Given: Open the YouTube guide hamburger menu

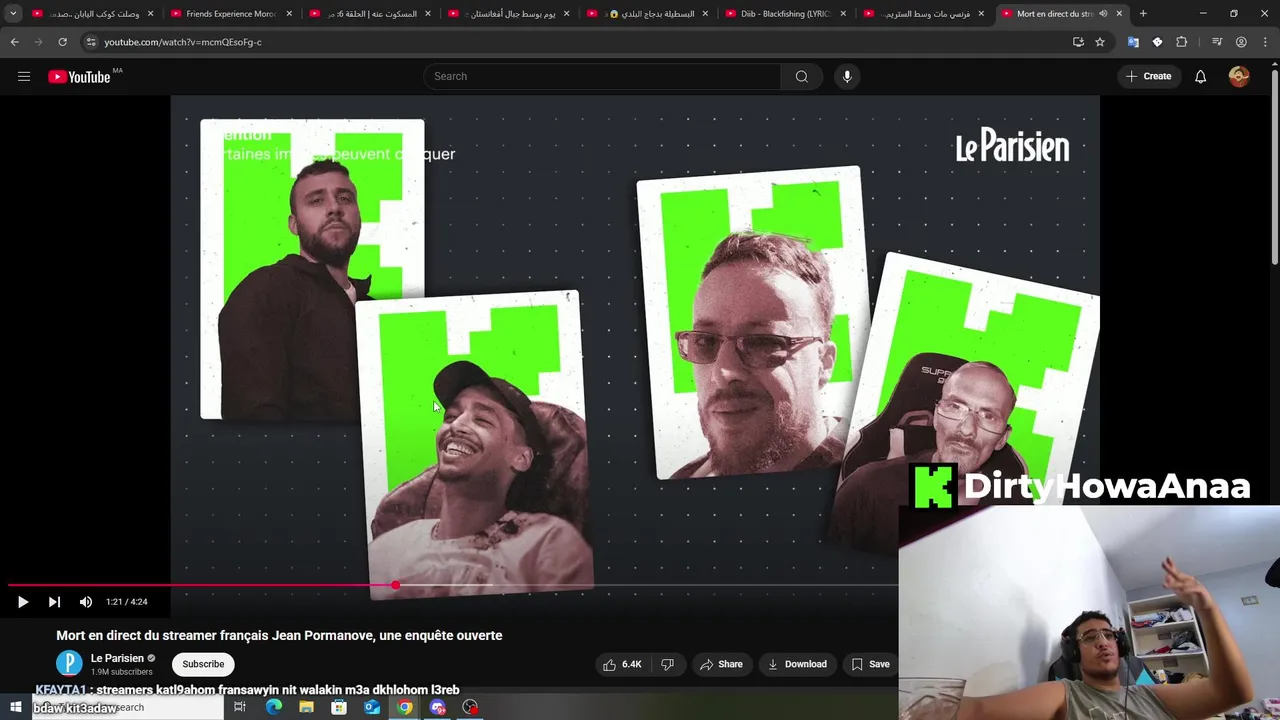Looking at the screenshot, I should click(24, 76).
